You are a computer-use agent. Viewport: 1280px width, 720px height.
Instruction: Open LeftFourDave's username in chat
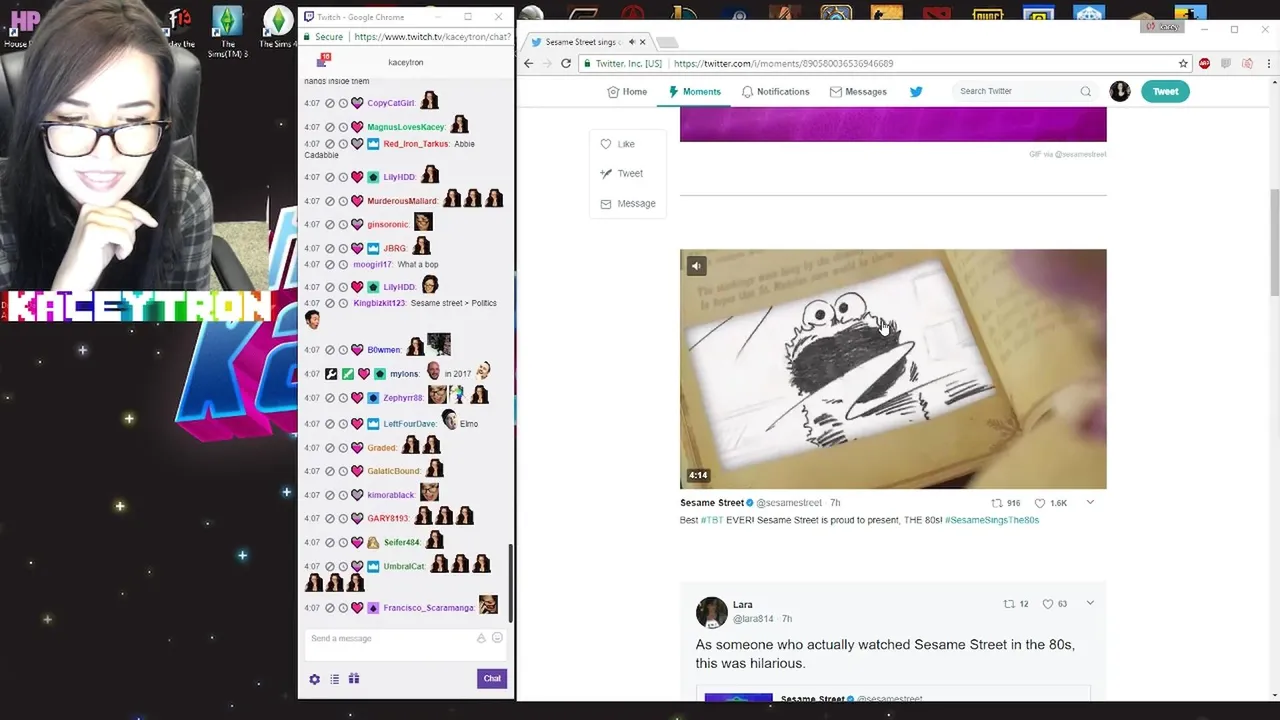[x=410, y=424]
